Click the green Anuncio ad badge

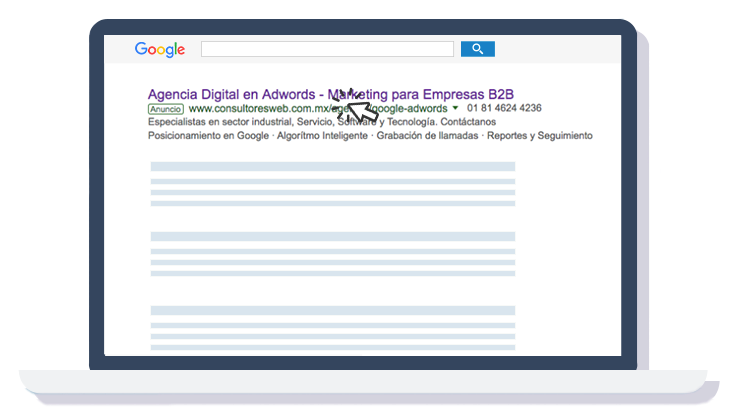click(166, 109)
